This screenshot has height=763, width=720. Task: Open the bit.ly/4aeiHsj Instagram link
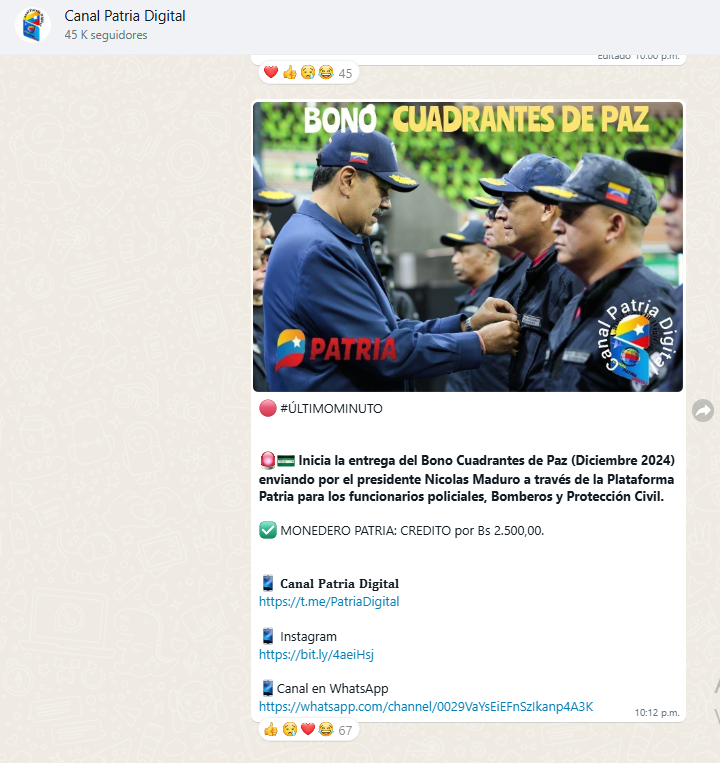click(316, 654)
